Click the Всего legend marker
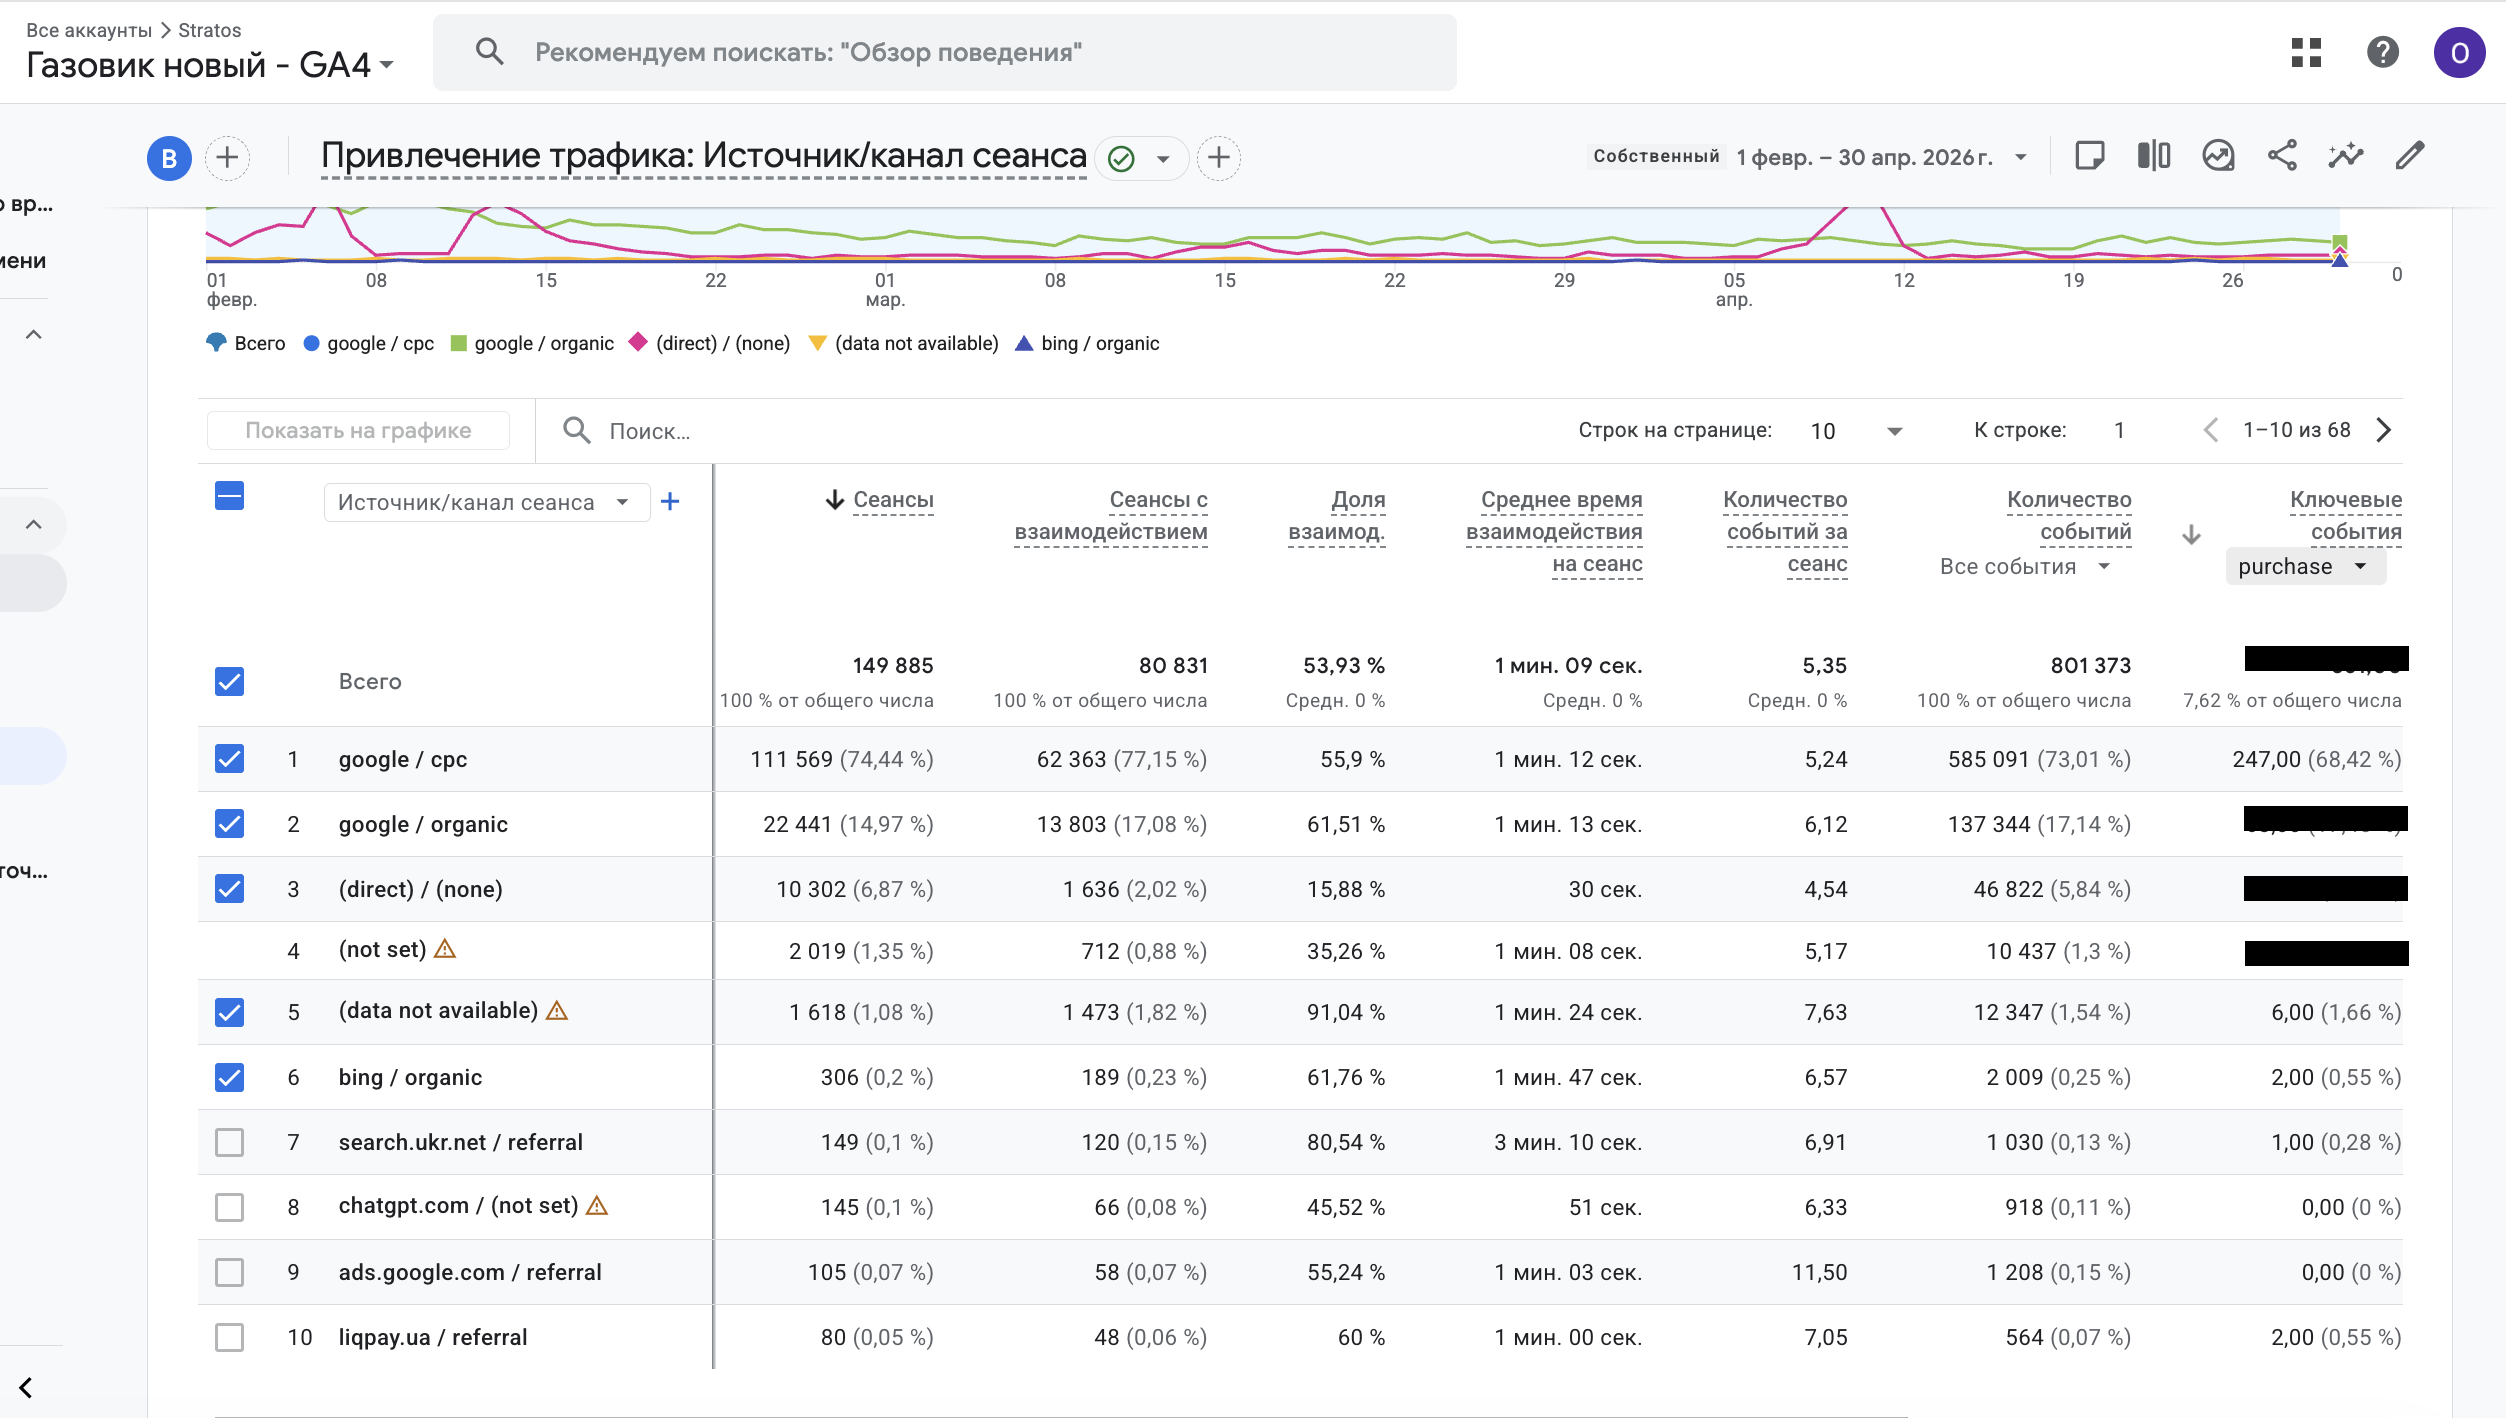This screenshot has width=2506, height=1418. [x=216, y=343]
